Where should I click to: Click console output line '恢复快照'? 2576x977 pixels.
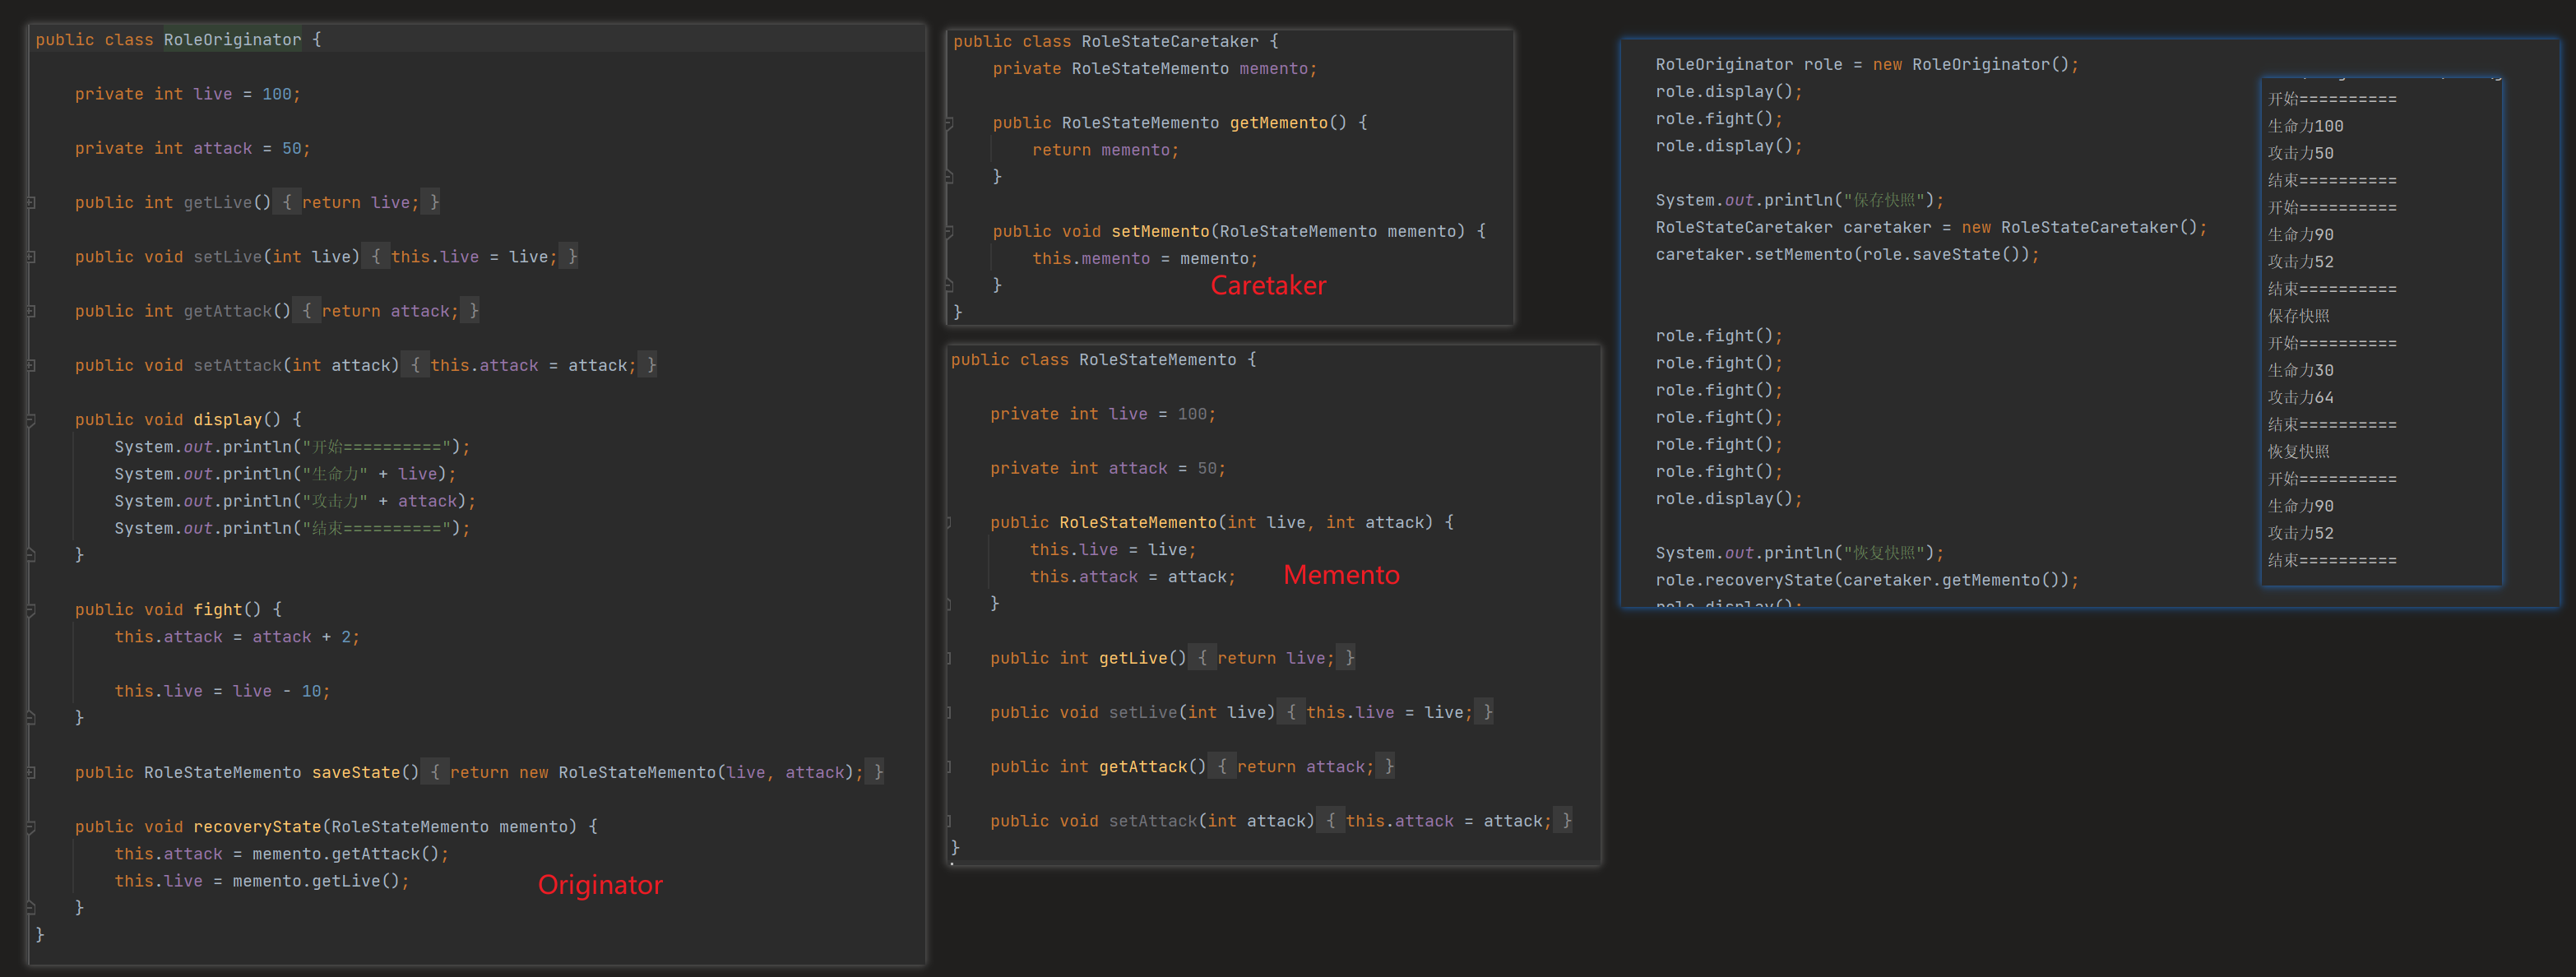(x=2298, y=452)
